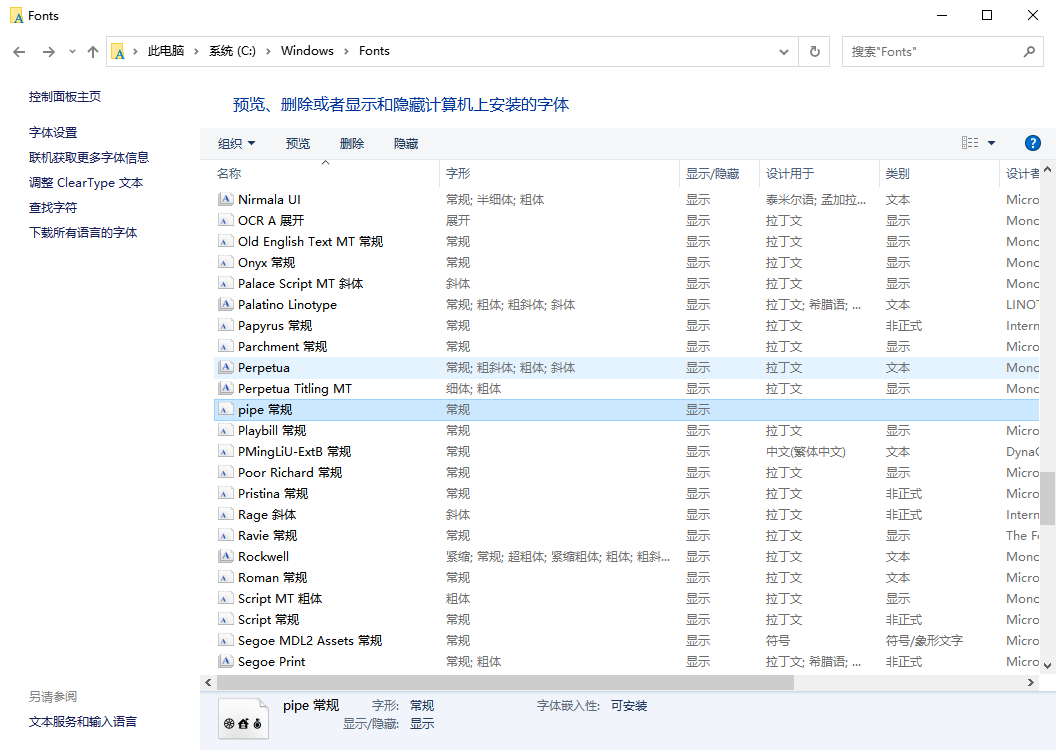The width and height of the screenshot is (1056, 750).
Task: Select the PMingLiU-ExtB font icon
Action: [226, 451]
